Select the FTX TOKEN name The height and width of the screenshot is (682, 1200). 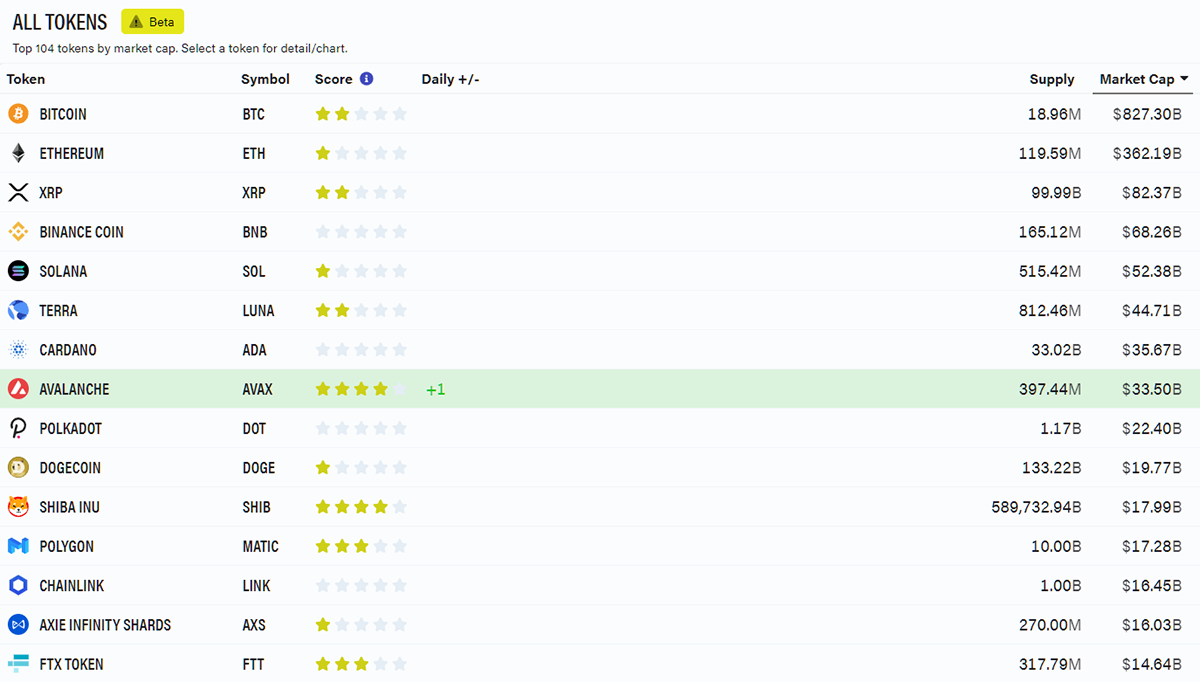pyautogui.click(x=71, y=664)
